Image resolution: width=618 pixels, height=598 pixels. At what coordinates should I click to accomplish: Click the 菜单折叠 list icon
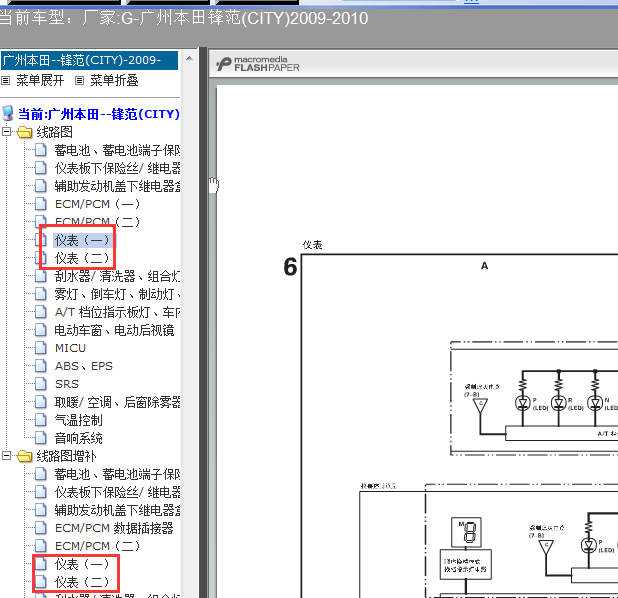(x=79, y=81)
